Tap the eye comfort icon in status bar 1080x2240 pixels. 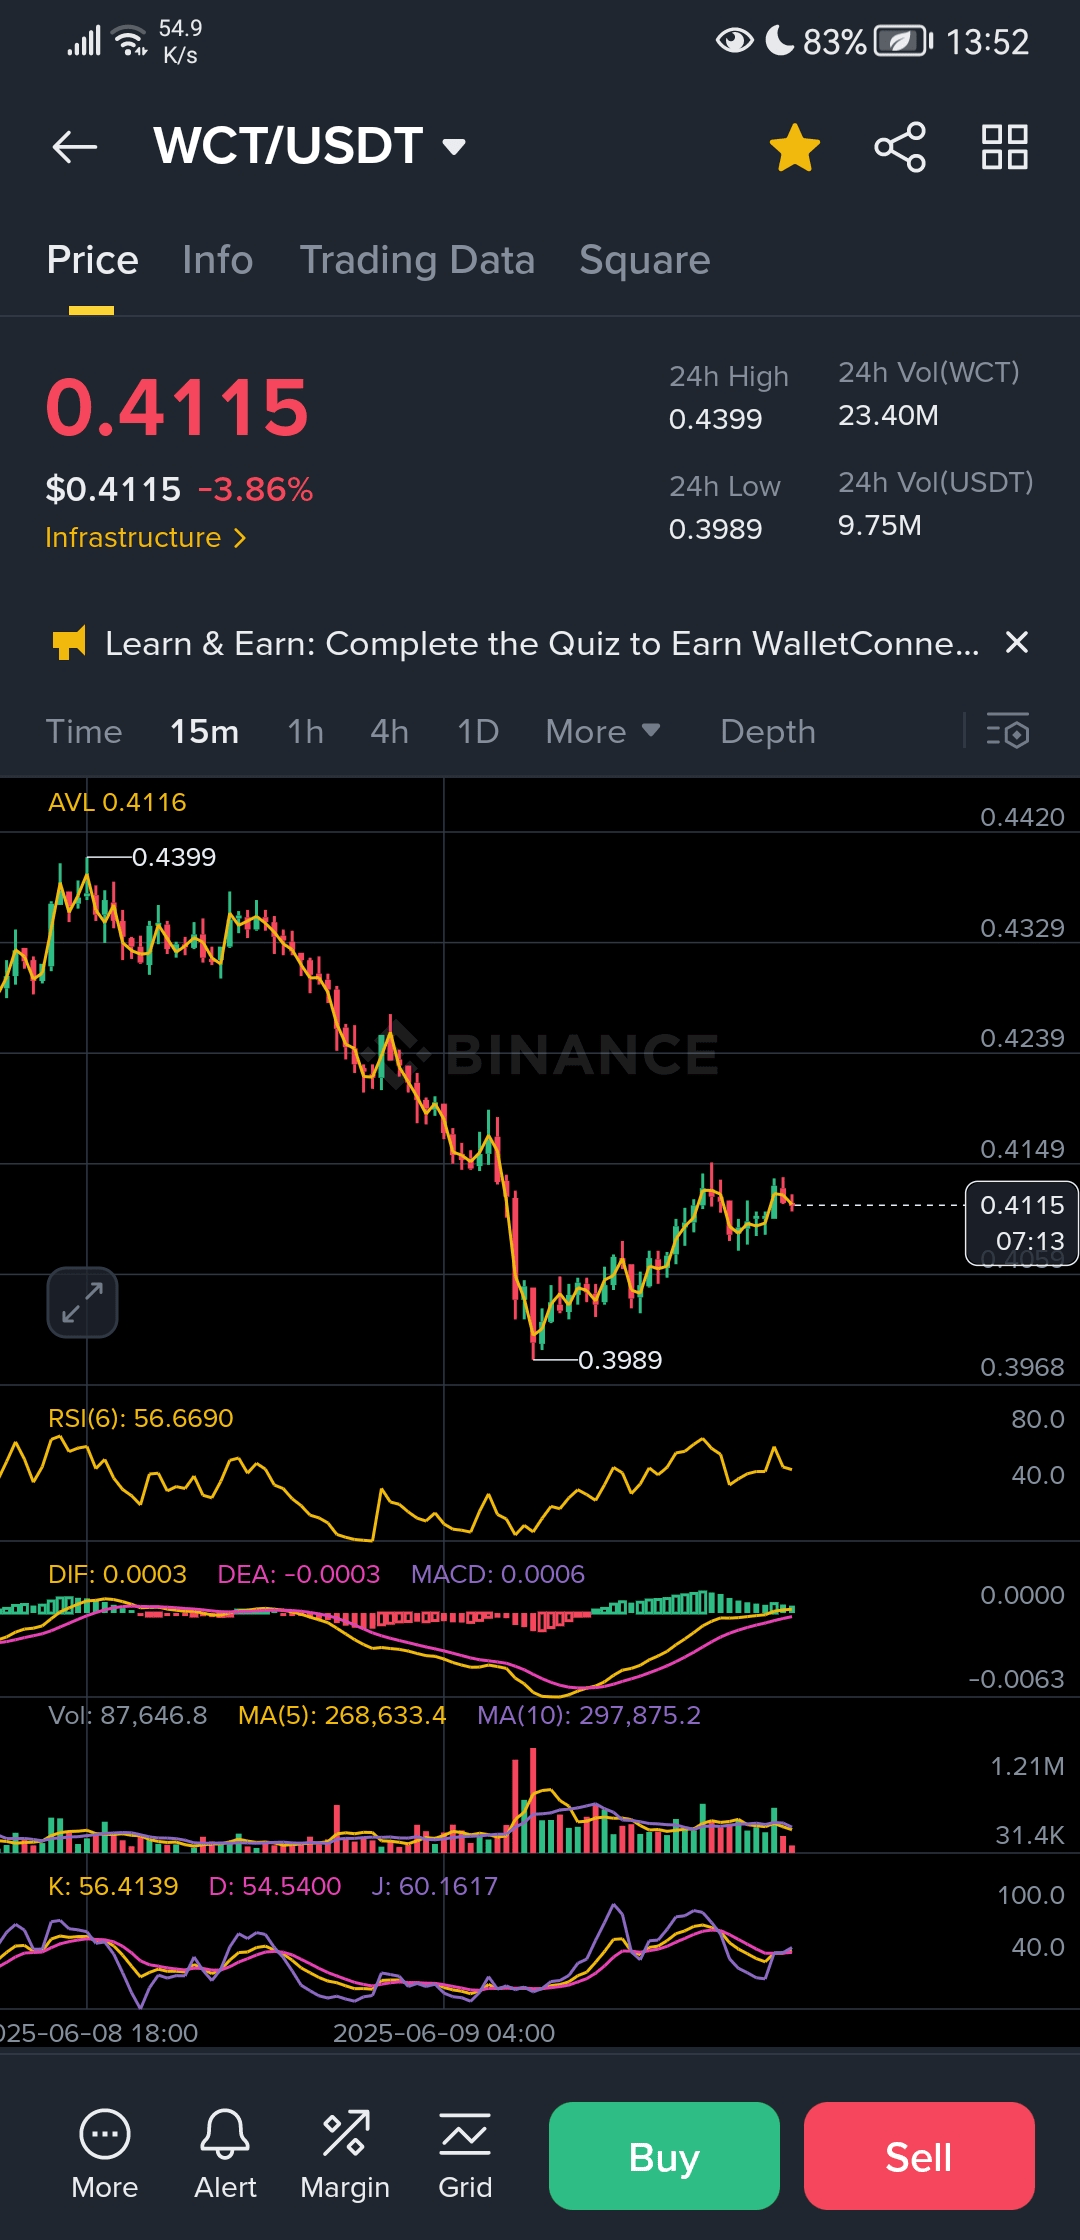click(x=735, y=41)
